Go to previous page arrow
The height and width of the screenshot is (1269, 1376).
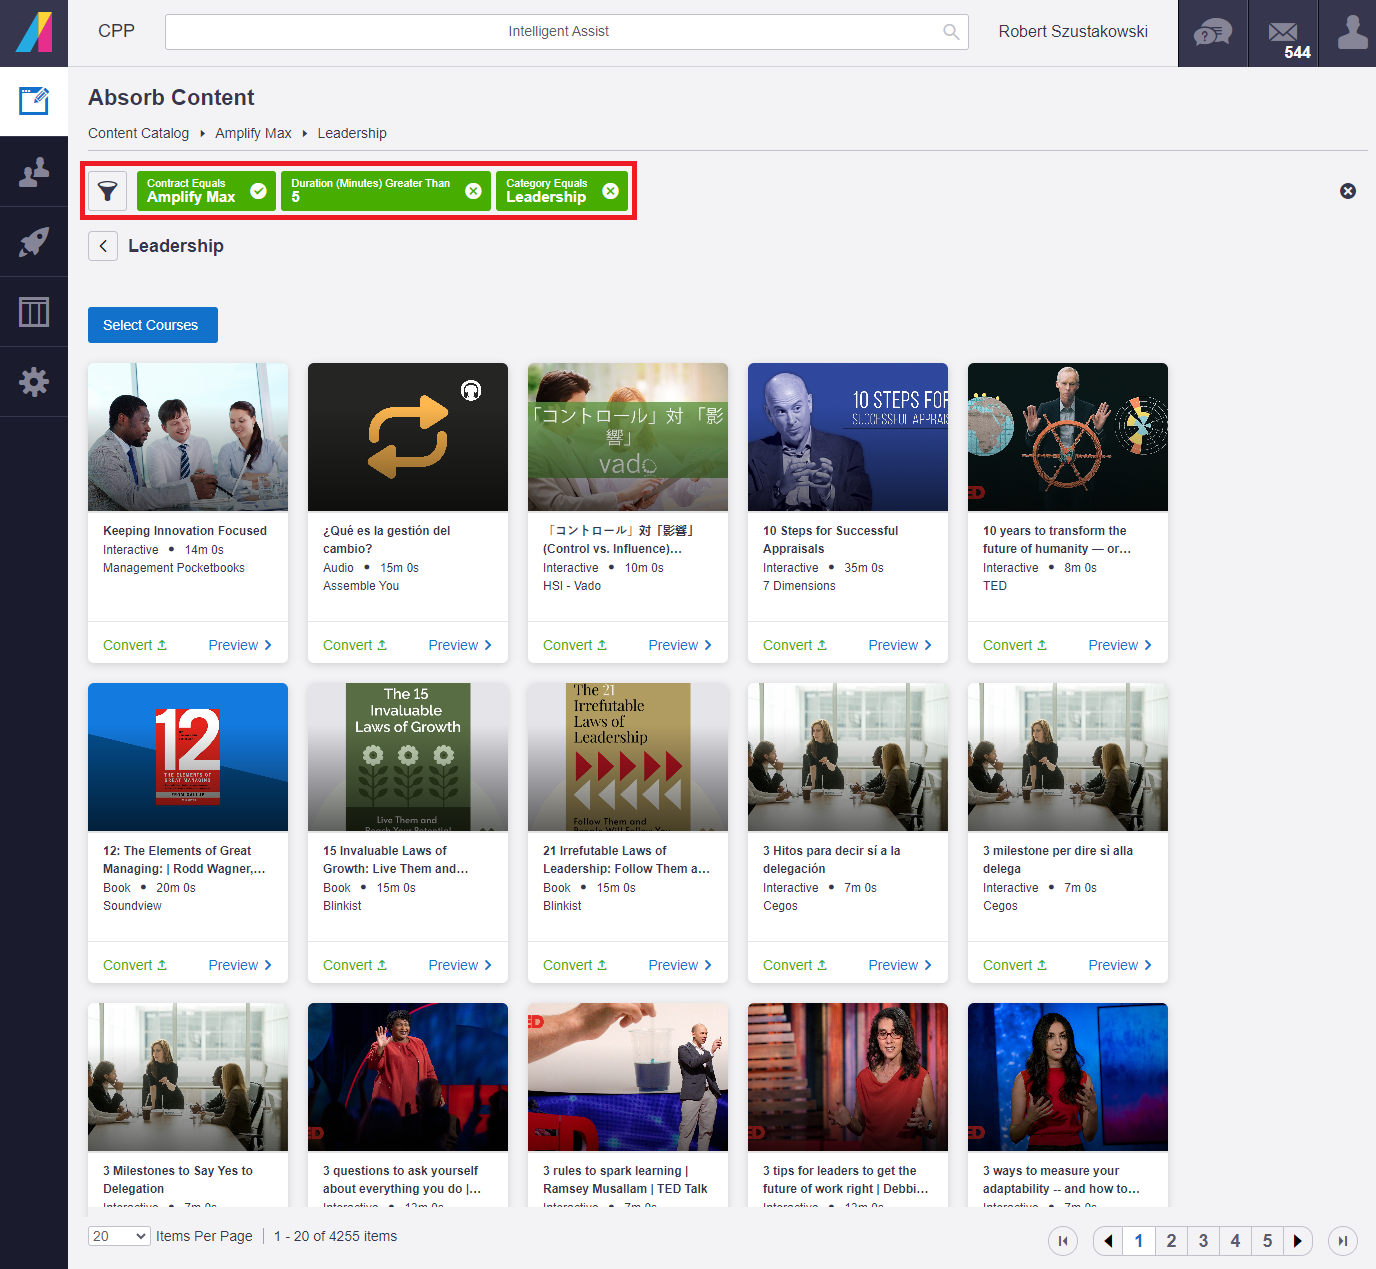tap(1107, 1241)
